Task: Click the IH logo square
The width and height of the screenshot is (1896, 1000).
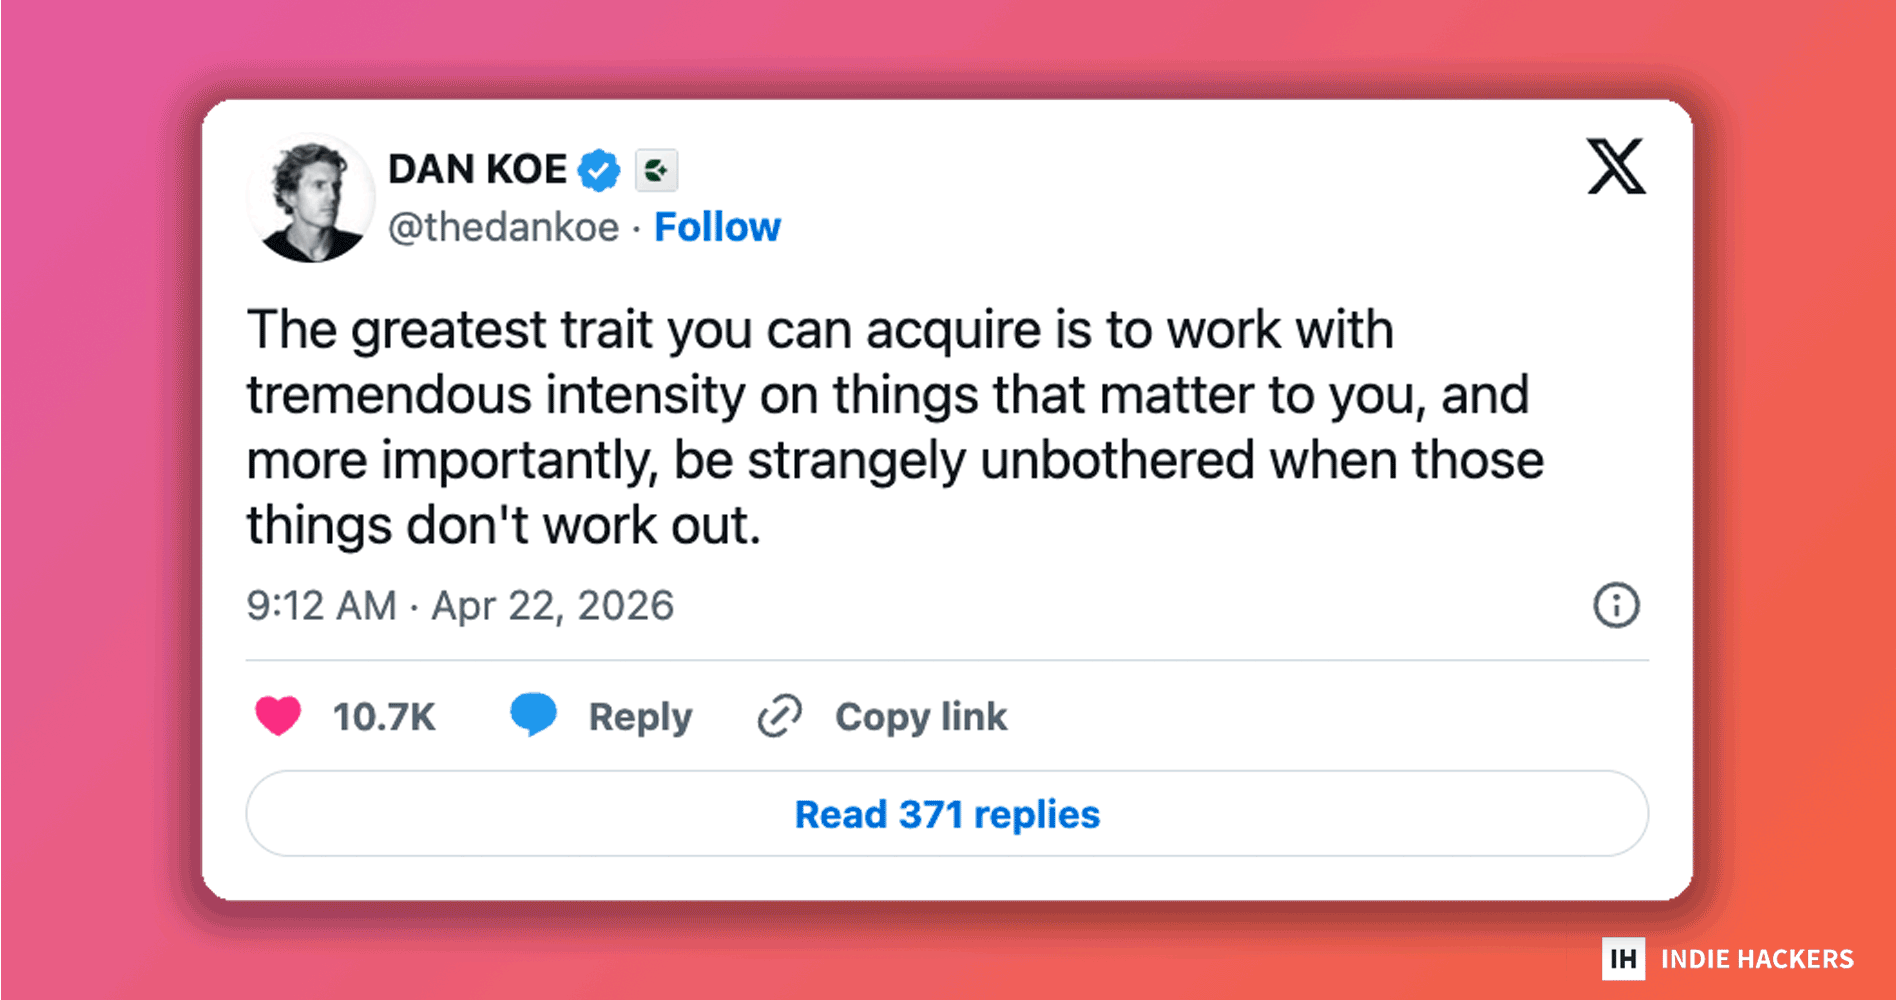Action: click(x=1623, y=959)
